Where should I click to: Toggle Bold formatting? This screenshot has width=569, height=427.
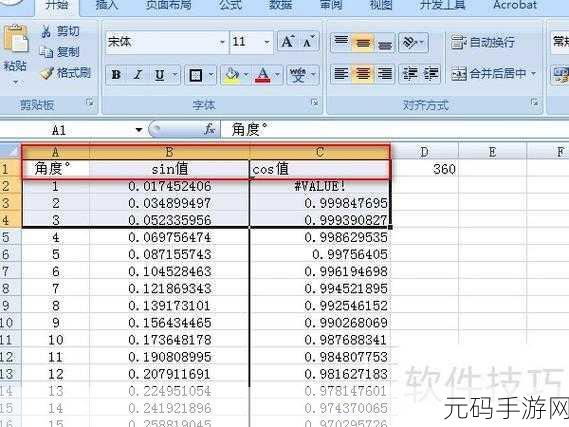(x=116, y=75)
